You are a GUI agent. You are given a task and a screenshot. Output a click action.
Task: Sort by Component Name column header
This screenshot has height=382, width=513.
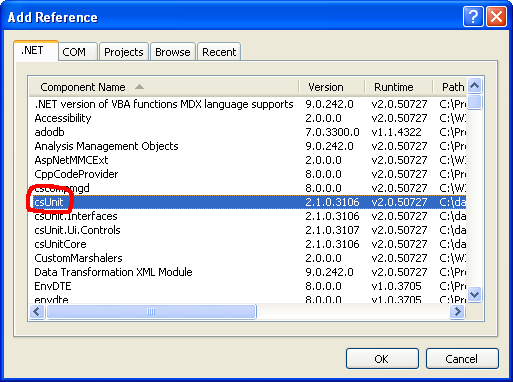[x=163, y=87]
